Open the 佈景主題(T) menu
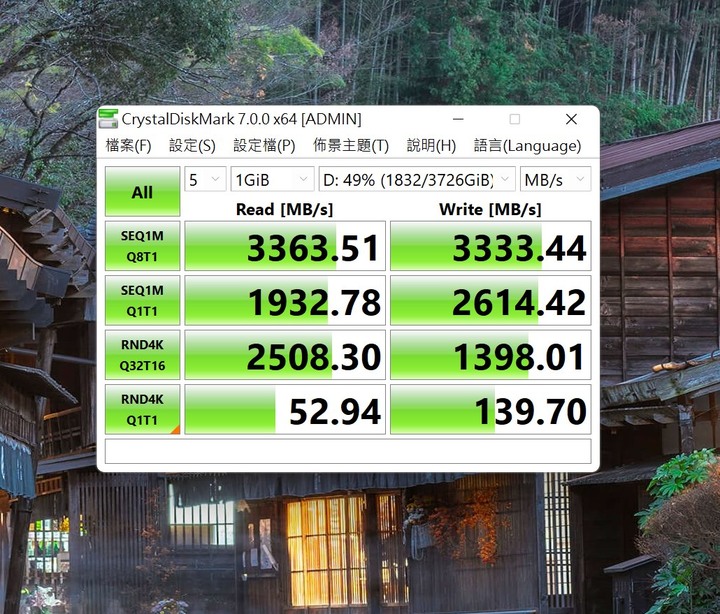Viewport: 720px width, 614px height. 351,146
